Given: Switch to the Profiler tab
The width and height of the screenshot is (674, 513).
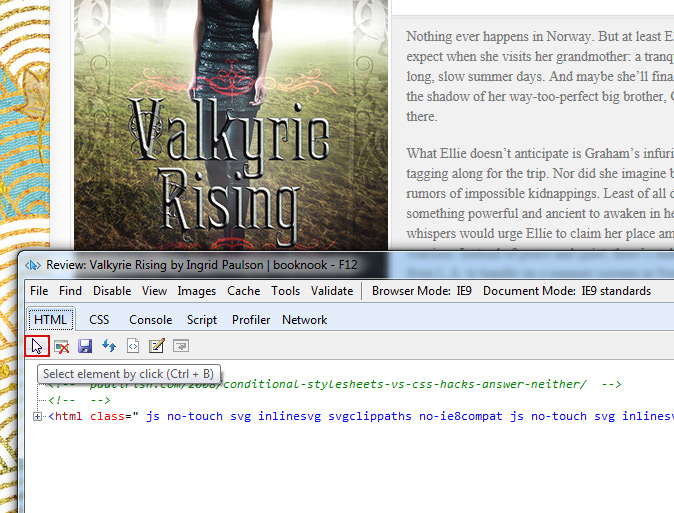Looking at the screenshot, I should click(x=251, y=320).
